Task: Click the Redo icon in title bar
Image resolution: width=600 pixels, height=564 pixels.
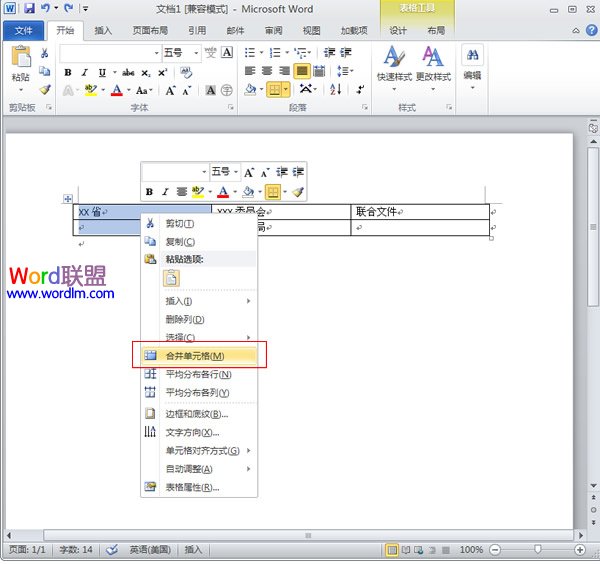Action: [x=69, y=8]
